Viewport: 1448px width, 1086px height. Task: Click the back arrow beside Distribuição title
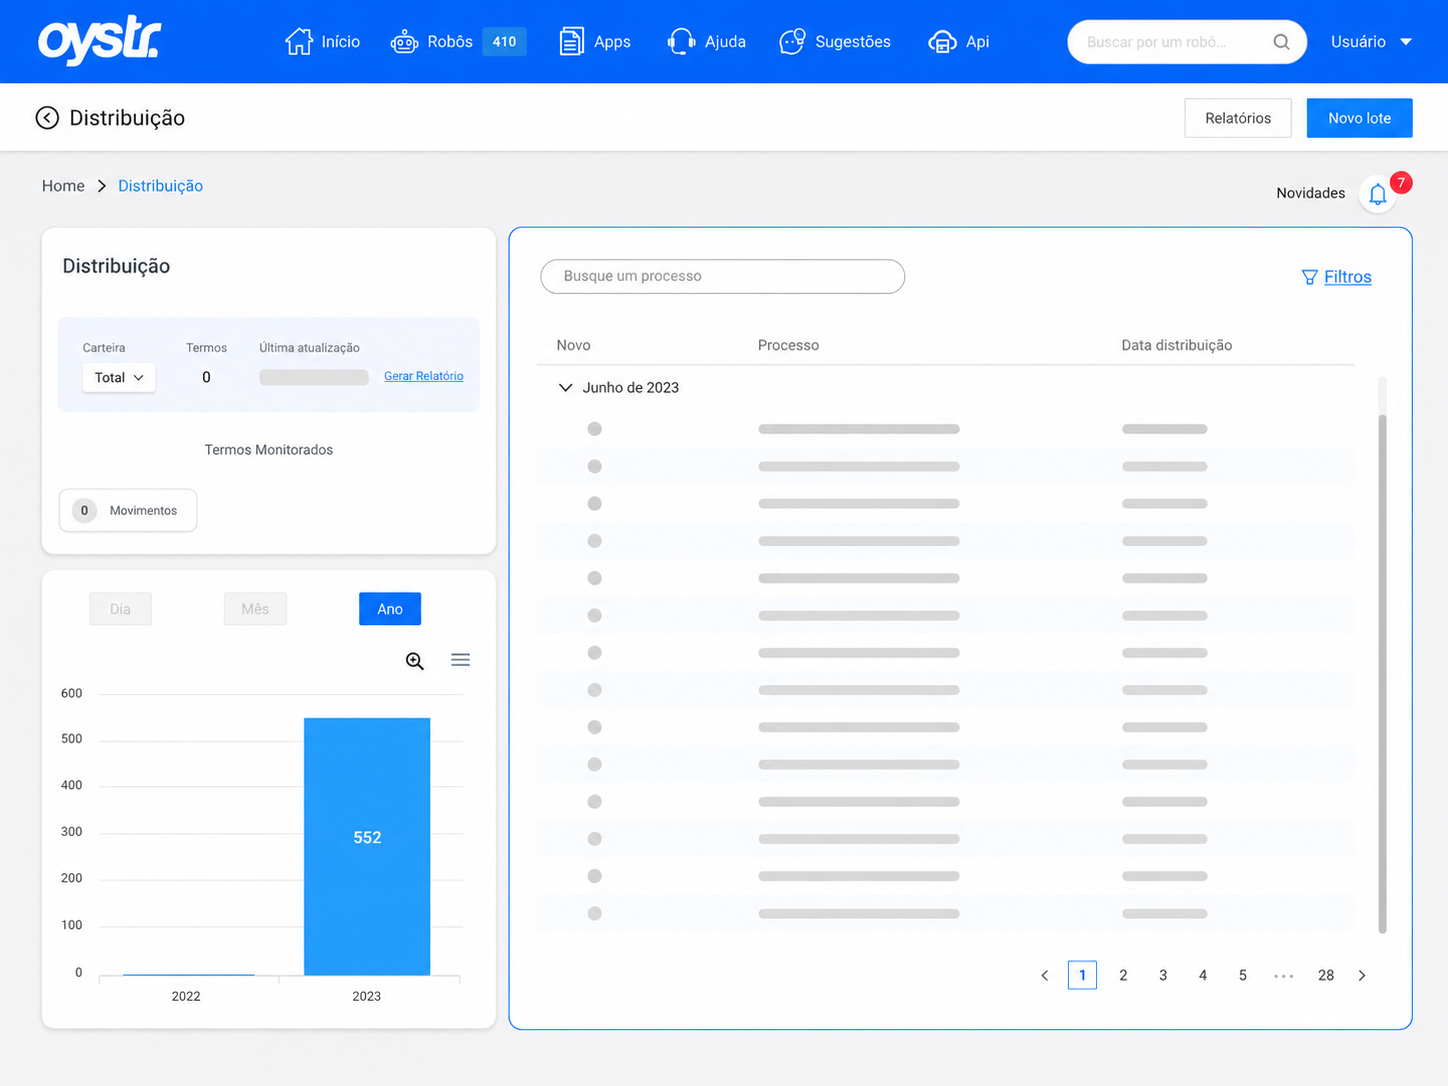(47, 118)
